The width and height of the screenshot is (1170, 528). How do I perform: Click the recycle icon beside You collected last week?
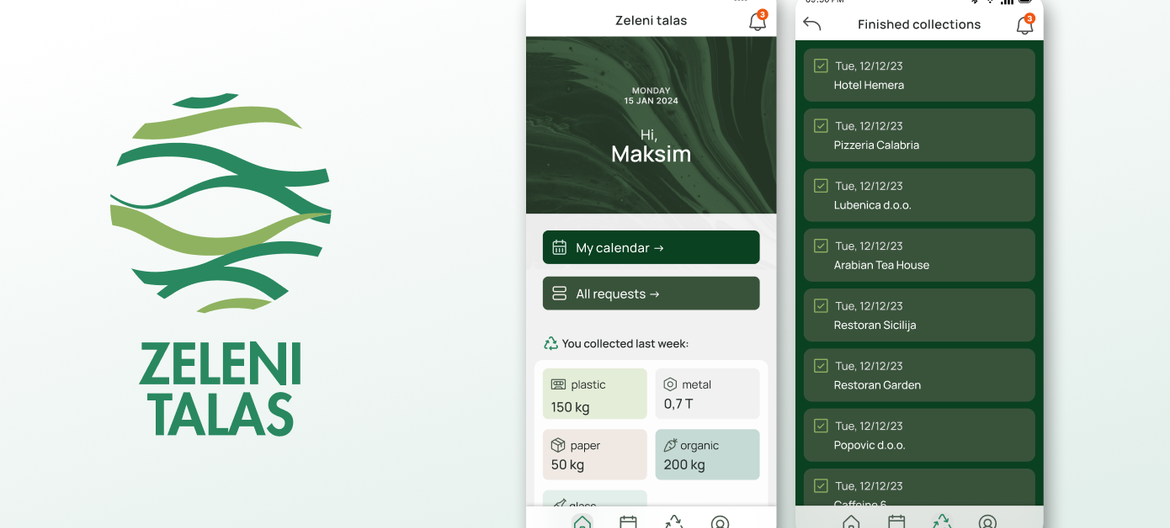pyautogui.click(x=551, y=343)
